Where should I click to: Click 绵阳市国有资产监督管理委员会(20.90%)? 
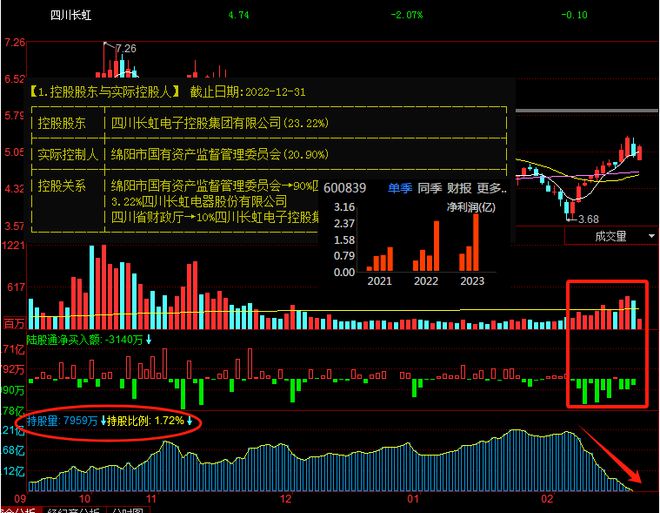pos(220,154)
